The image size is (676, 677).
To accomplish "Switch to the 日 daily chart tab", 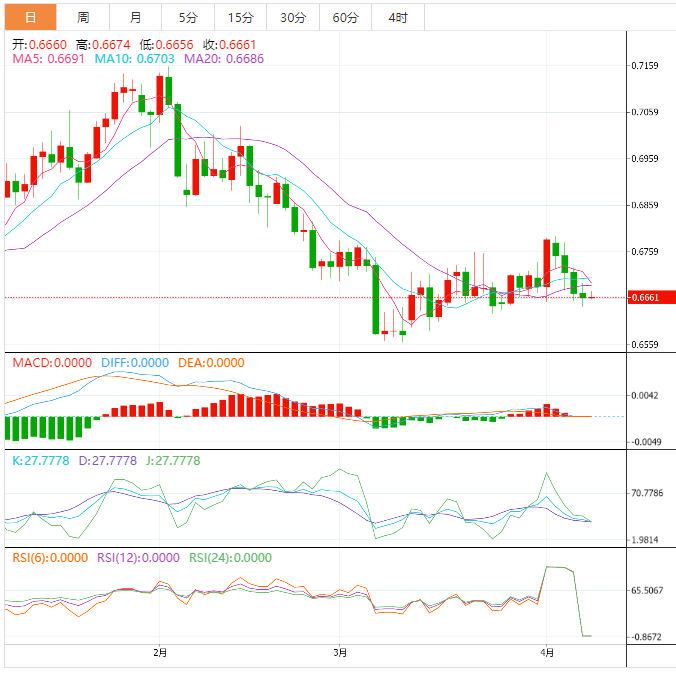I will click(x=30, y=18).
